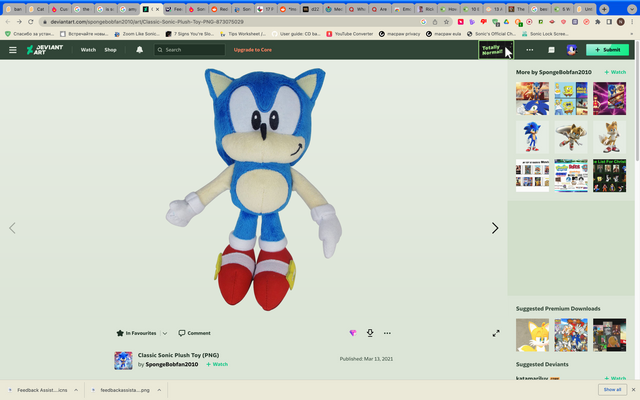The height and width of the screenshot is (400, 640).
Task: Click the Upgrade to Core link
Action: click(252, 49)
